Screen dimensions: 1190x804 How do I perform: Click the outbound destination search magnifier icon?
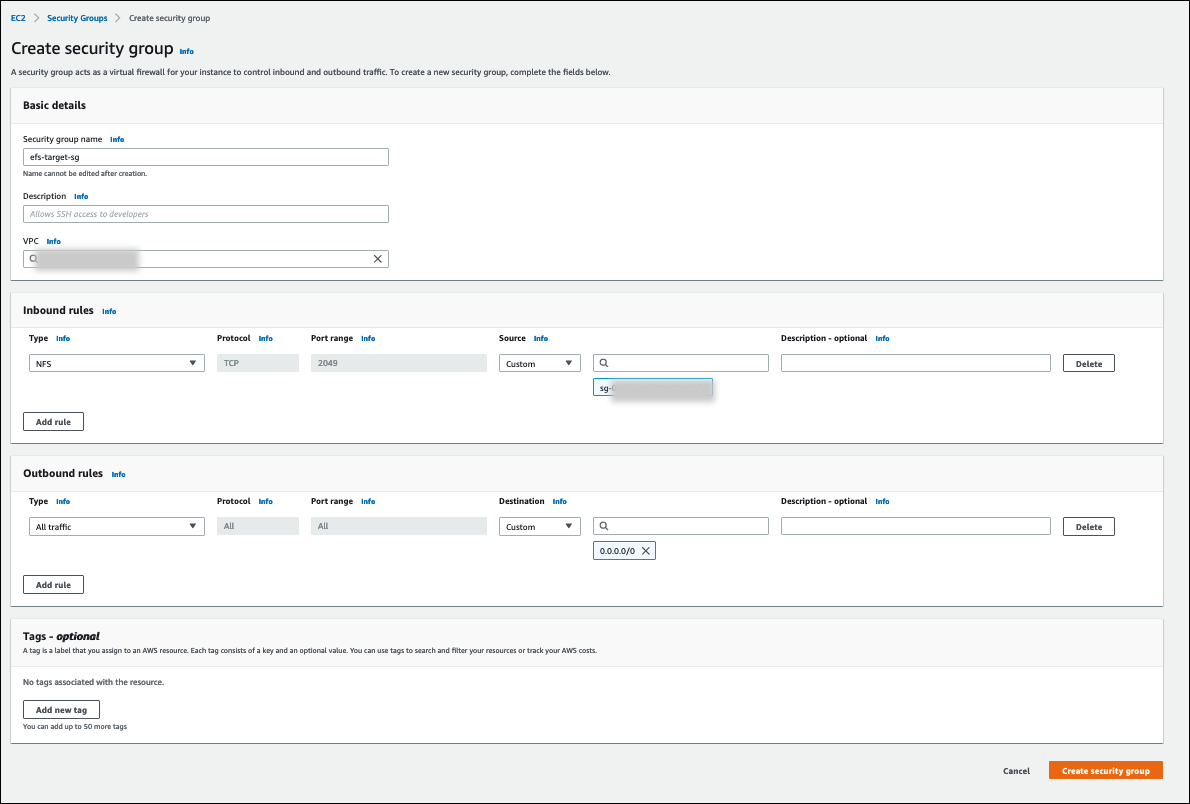[604, 527]
